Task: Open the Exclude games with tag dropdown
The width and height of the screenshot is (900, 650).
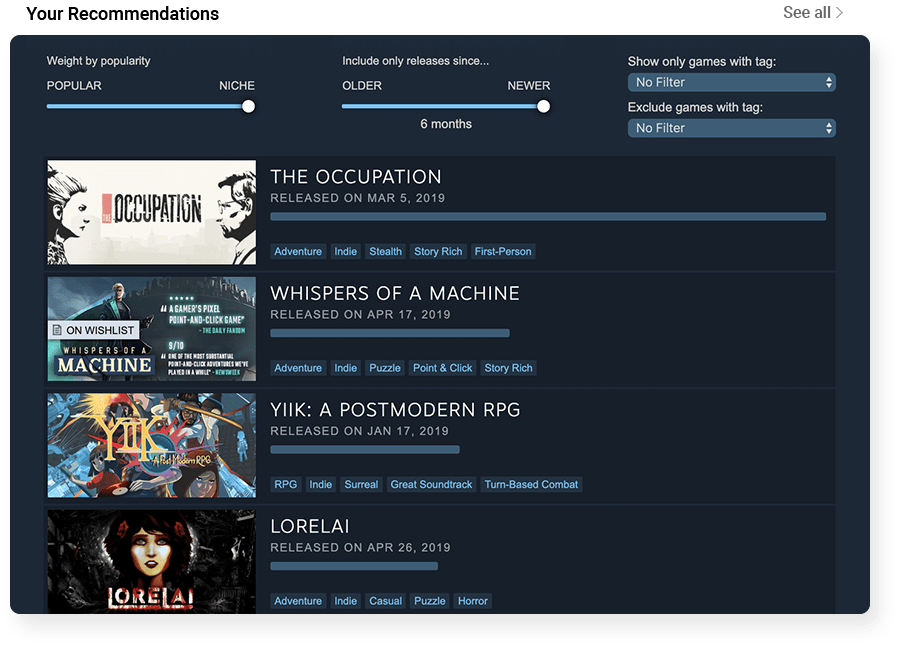Action: tap(732, 128)
